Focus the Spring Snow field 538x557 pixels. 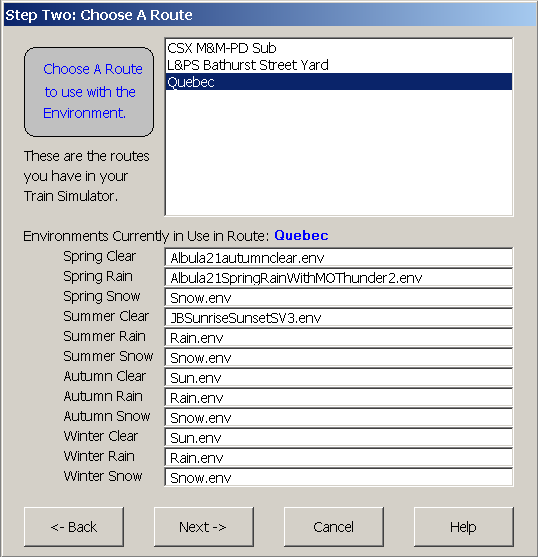click(339, 298)
